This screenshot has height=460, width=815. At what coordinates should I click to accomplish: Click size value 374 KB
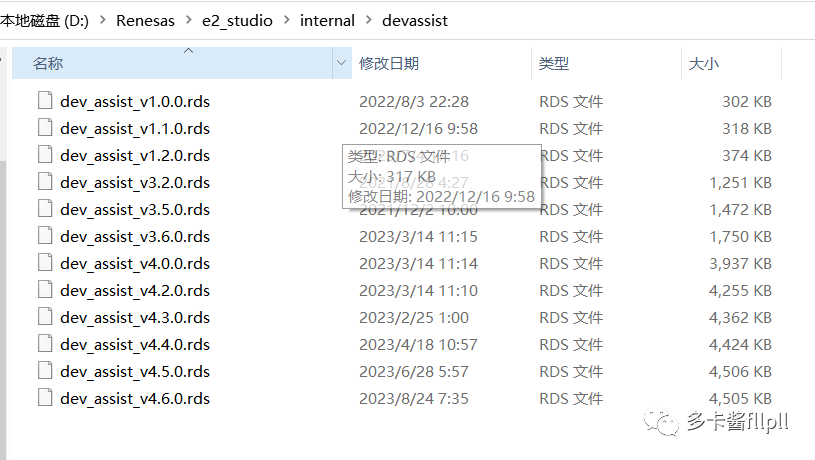(747, 155)
